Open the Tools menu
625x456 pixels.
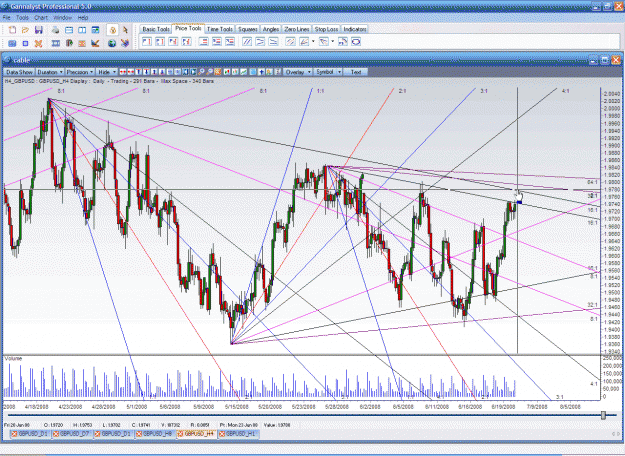click(x=22, y=18)
